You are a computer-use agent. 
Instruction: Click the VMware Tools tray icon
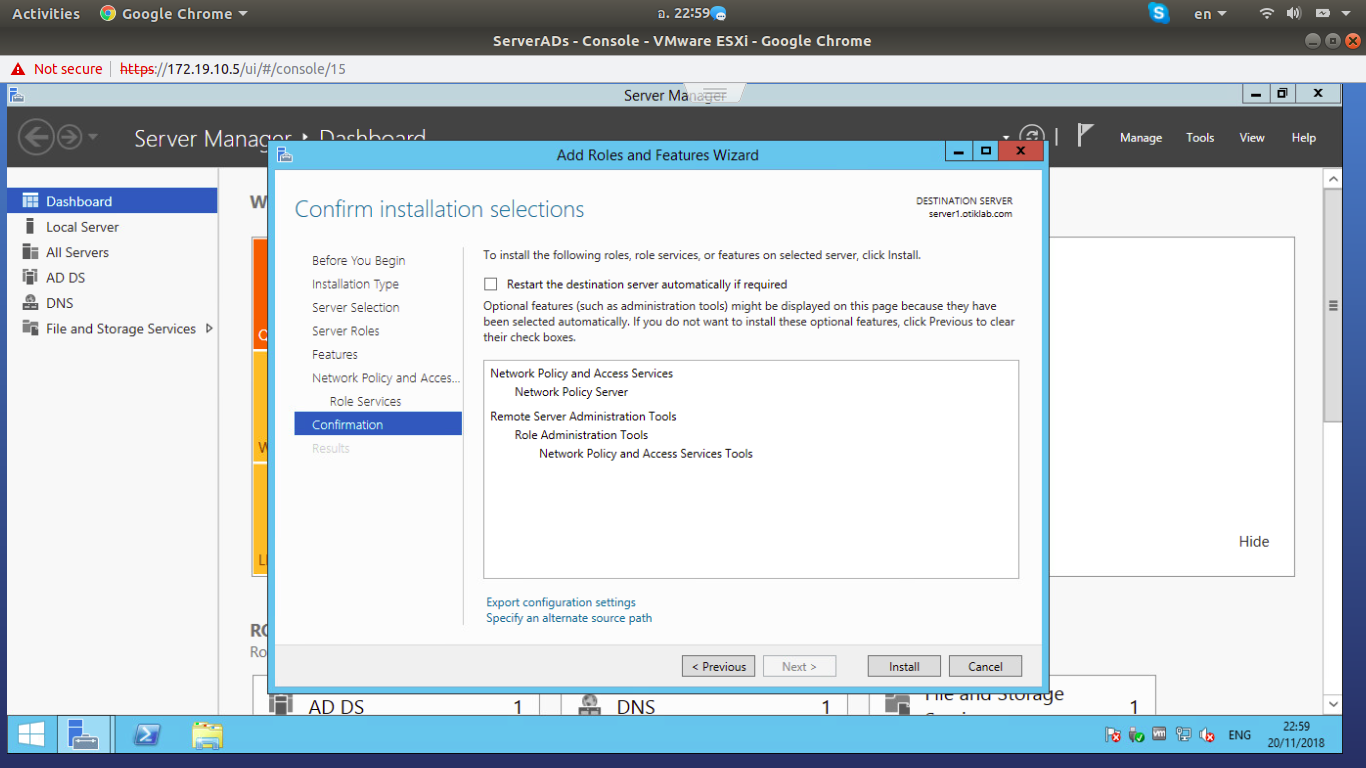tap(1159, 734)
